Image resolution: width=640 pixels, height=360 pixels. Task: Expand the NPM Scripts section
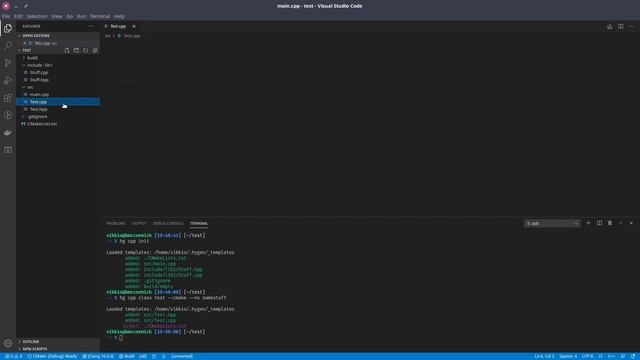[x=58, y=349]
